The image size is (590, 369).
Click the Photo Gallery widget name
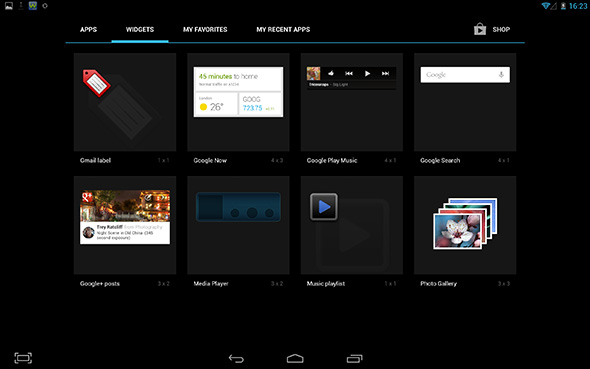[438, 284]
